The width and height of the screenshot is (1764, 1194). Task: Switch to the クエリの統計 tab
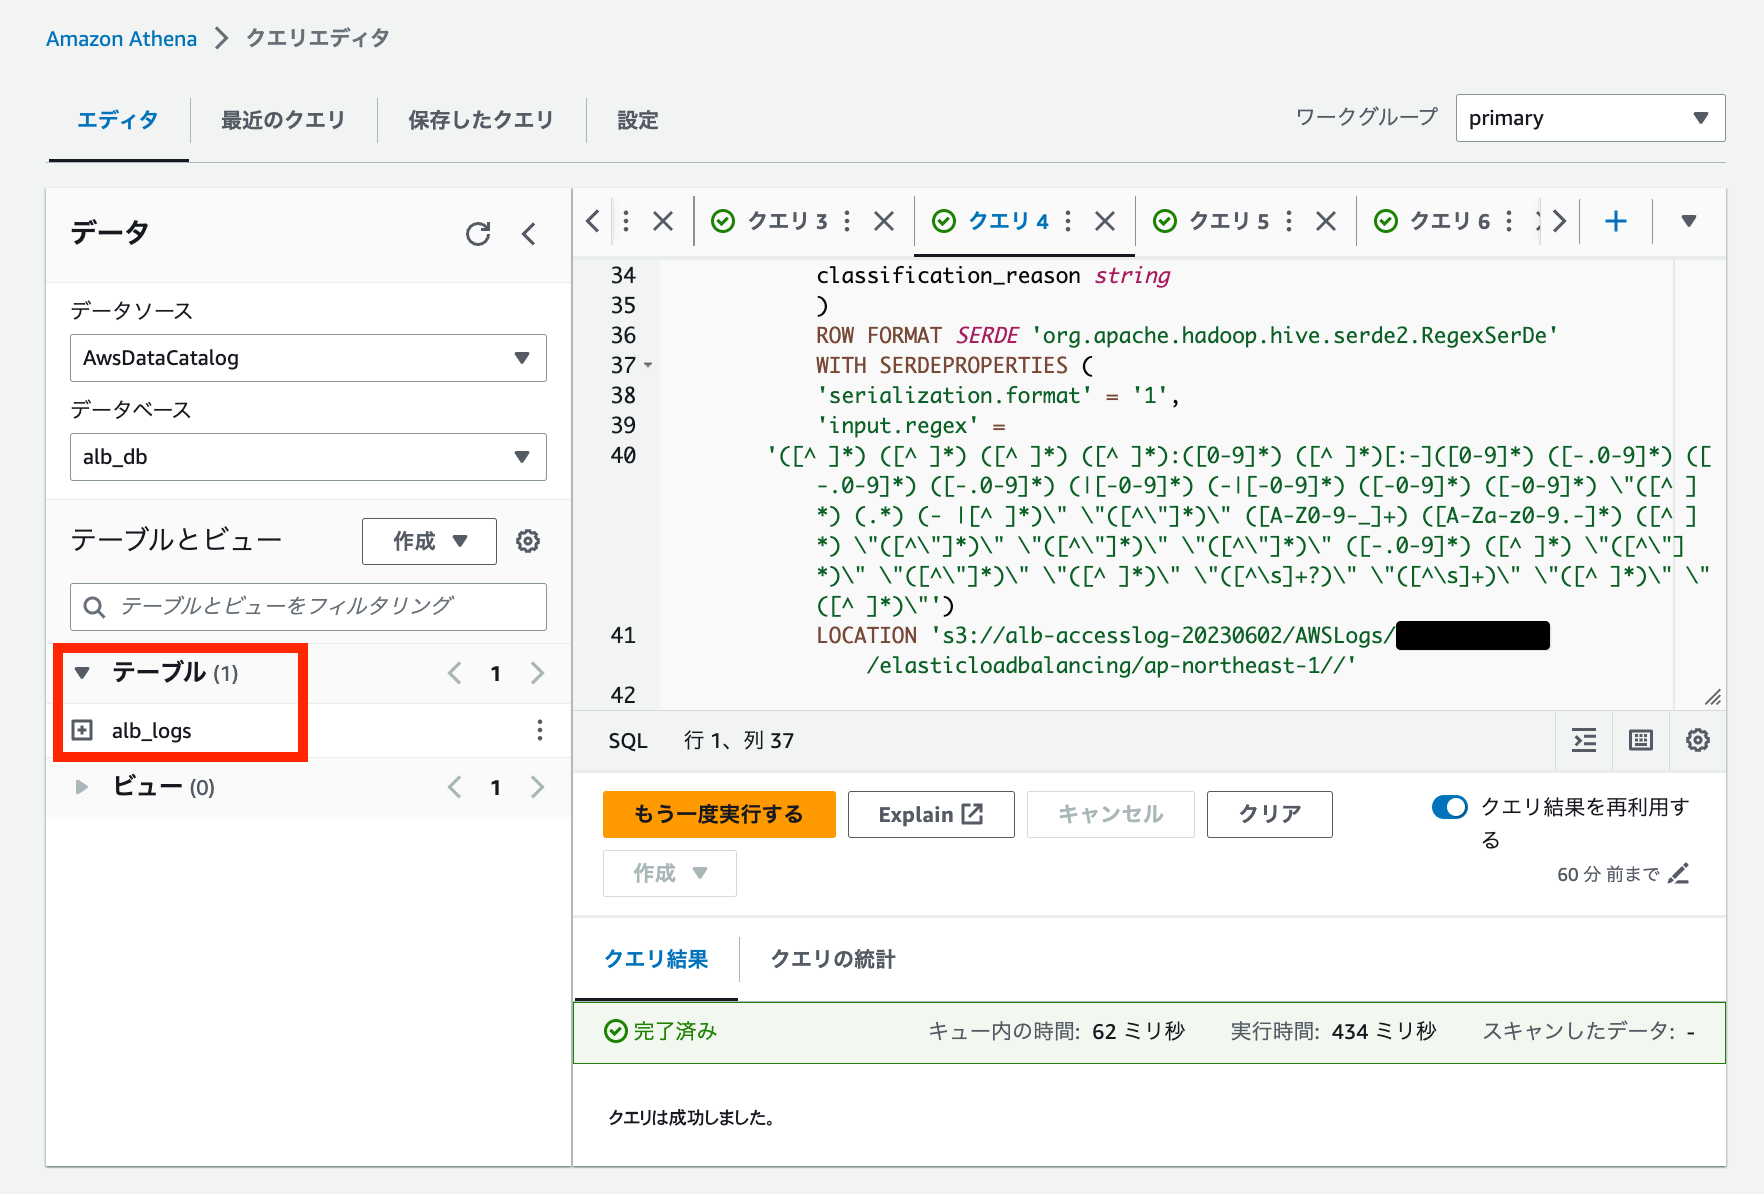pos(831,960)
